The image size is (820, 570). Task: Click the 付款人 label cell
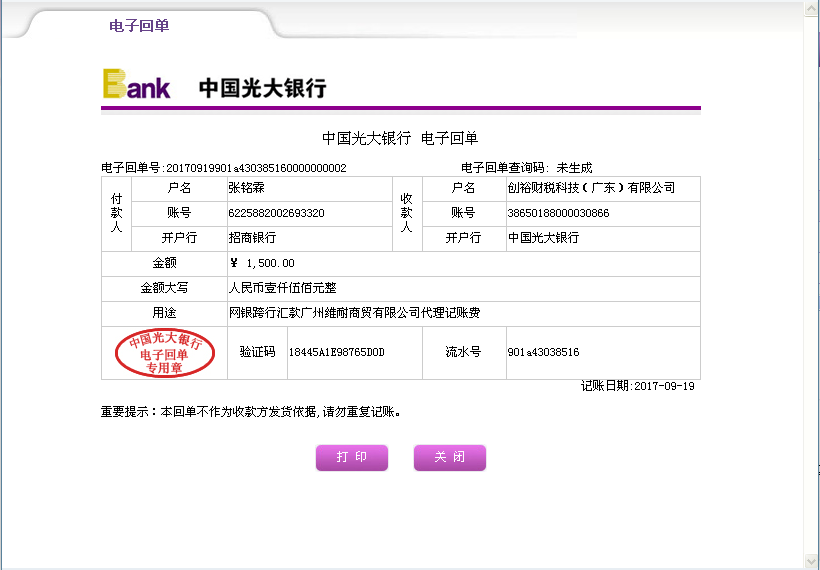point(116,213)
